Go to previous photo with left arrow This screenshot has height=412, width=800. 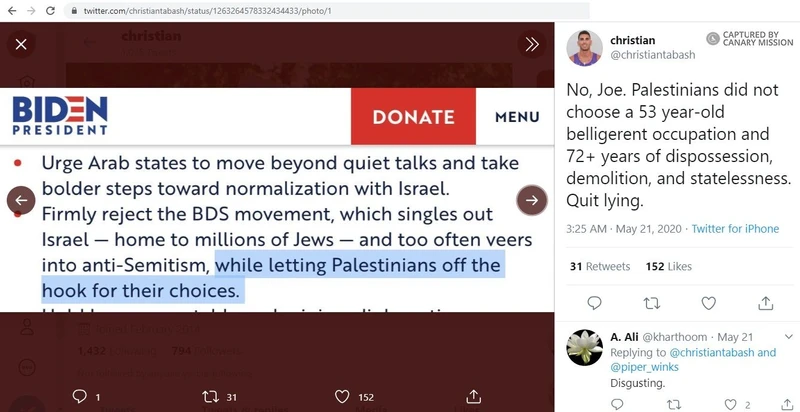[21, 200]
